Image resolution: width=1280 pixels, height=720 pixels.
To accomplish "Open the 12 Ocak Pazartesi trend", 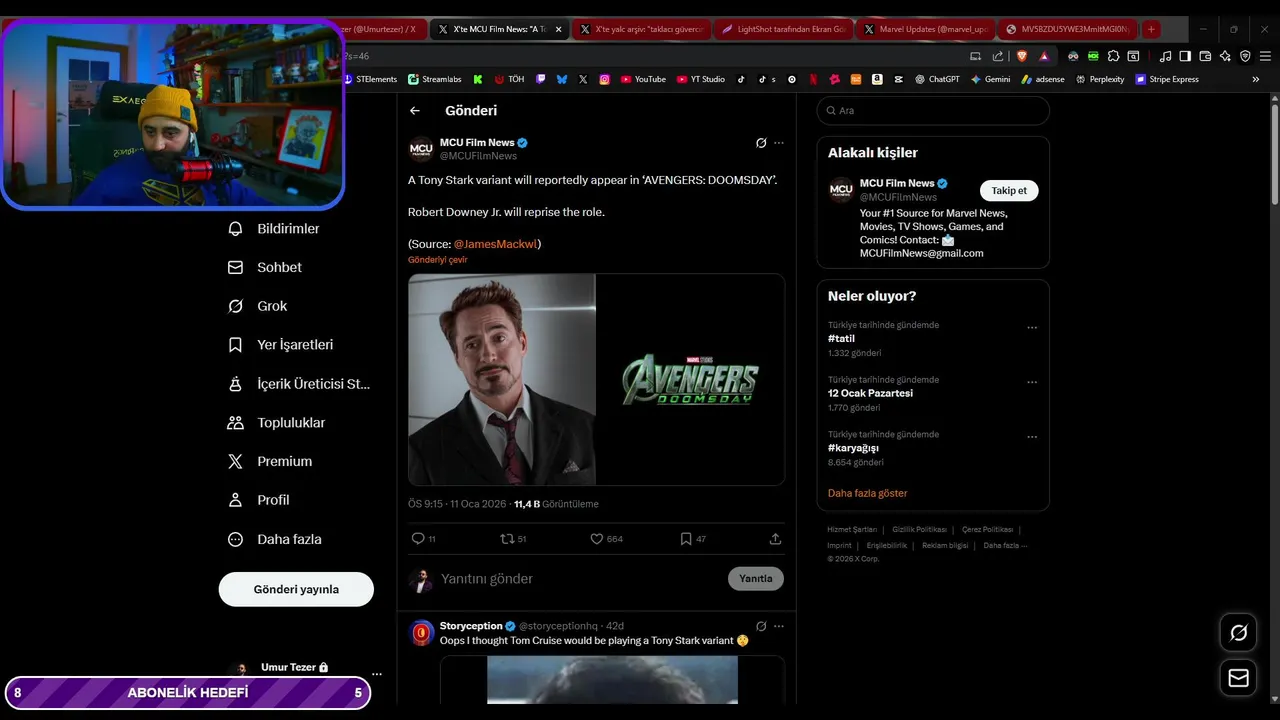I will (870, 393).
